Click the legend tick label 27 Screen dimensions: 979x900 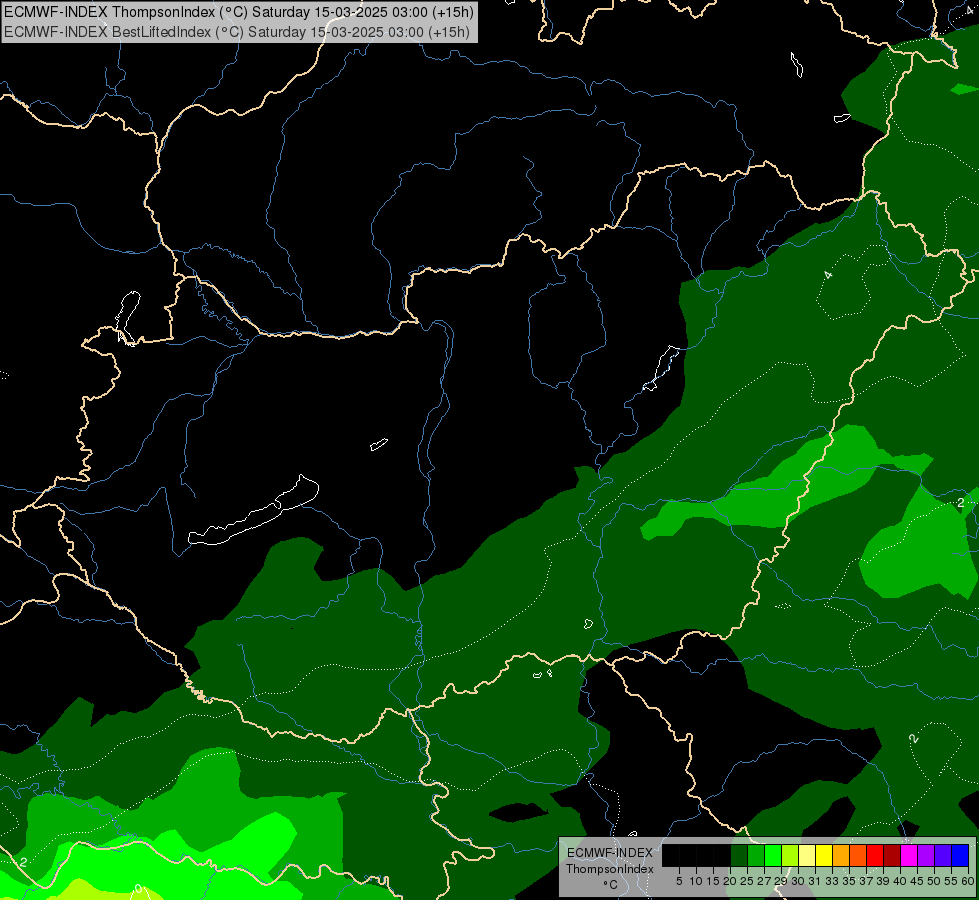(x=764, y=881)
